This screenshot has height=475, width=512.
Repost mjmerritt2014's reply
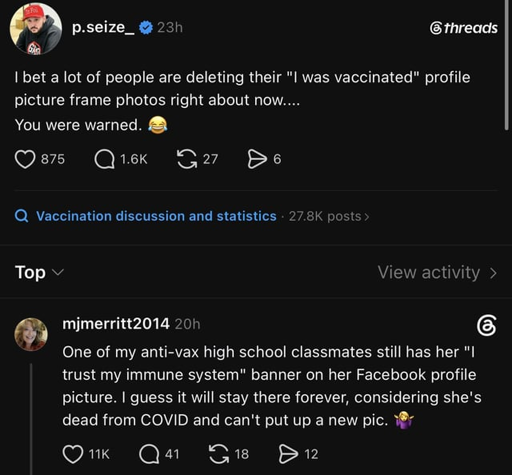[219, 454]
